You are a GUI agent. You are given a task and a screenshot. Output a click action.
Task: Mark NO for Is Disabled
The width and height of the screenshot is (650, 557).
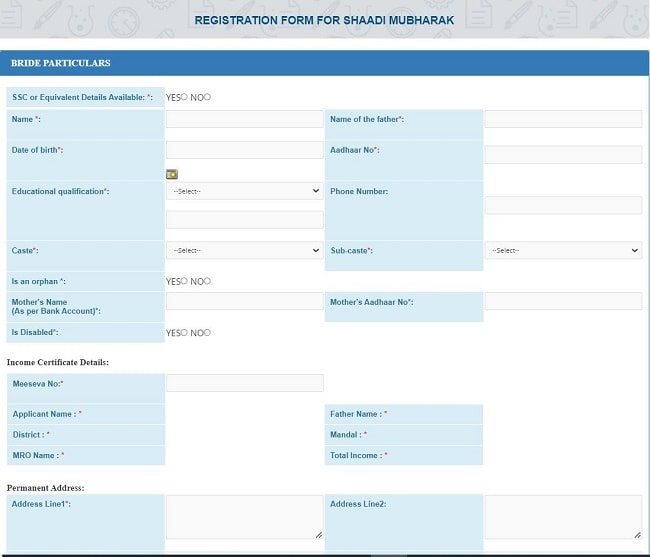pyautogui.click(x=207, y=332)
